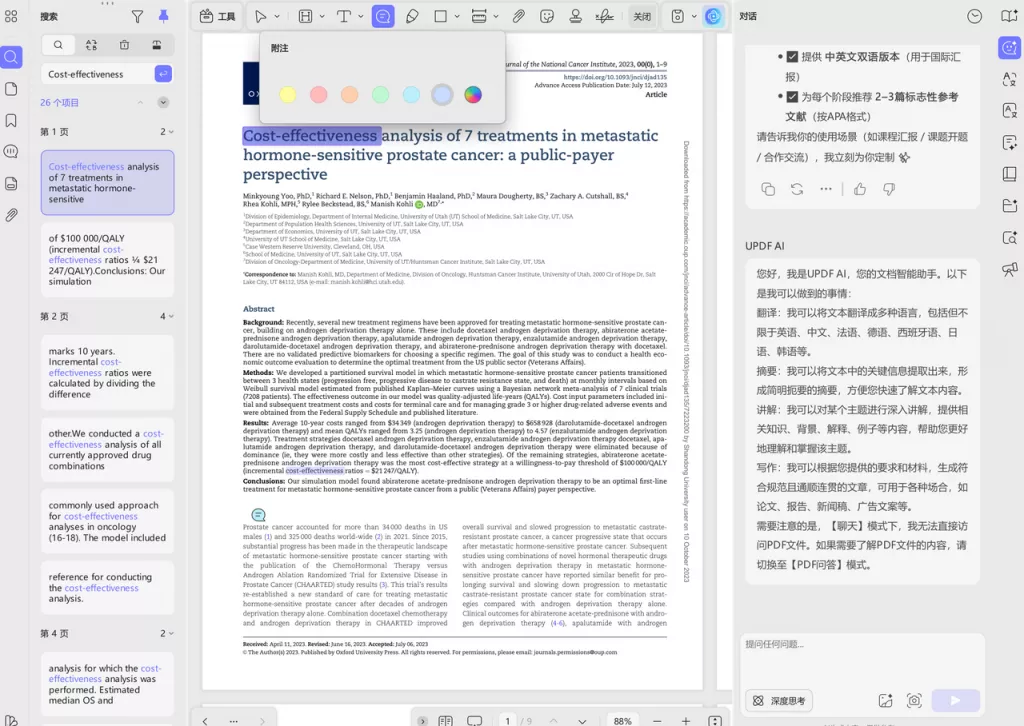Select the pencil annotation tool
The image size is (1024, 726).
click(x=412, y=15)
